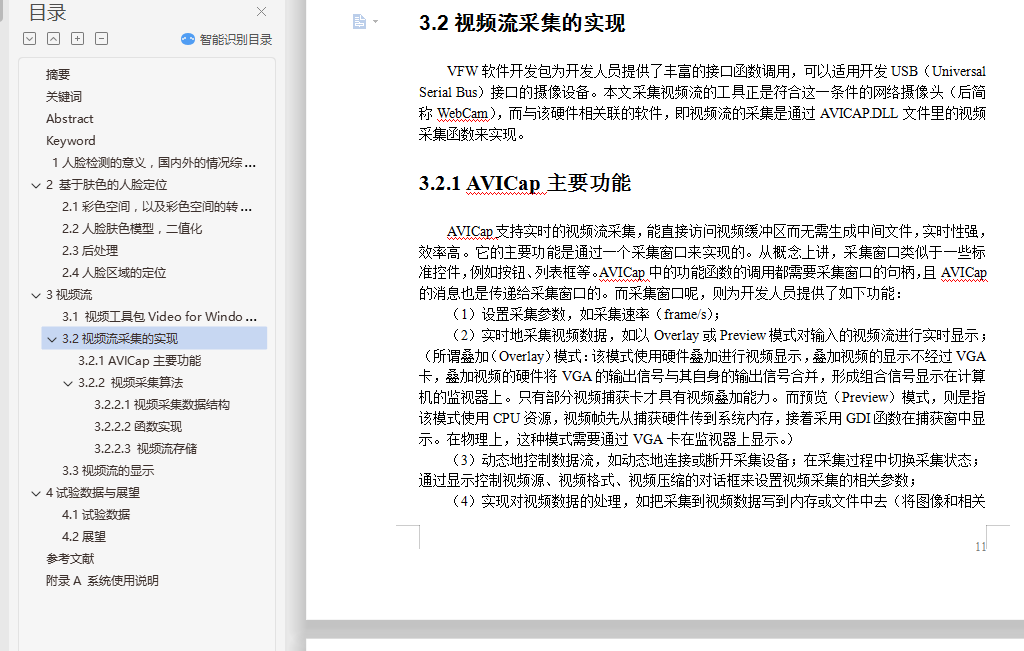
Task: Jump to '1 人脸检测的意义' outline entry
Action: coord(154,163)
